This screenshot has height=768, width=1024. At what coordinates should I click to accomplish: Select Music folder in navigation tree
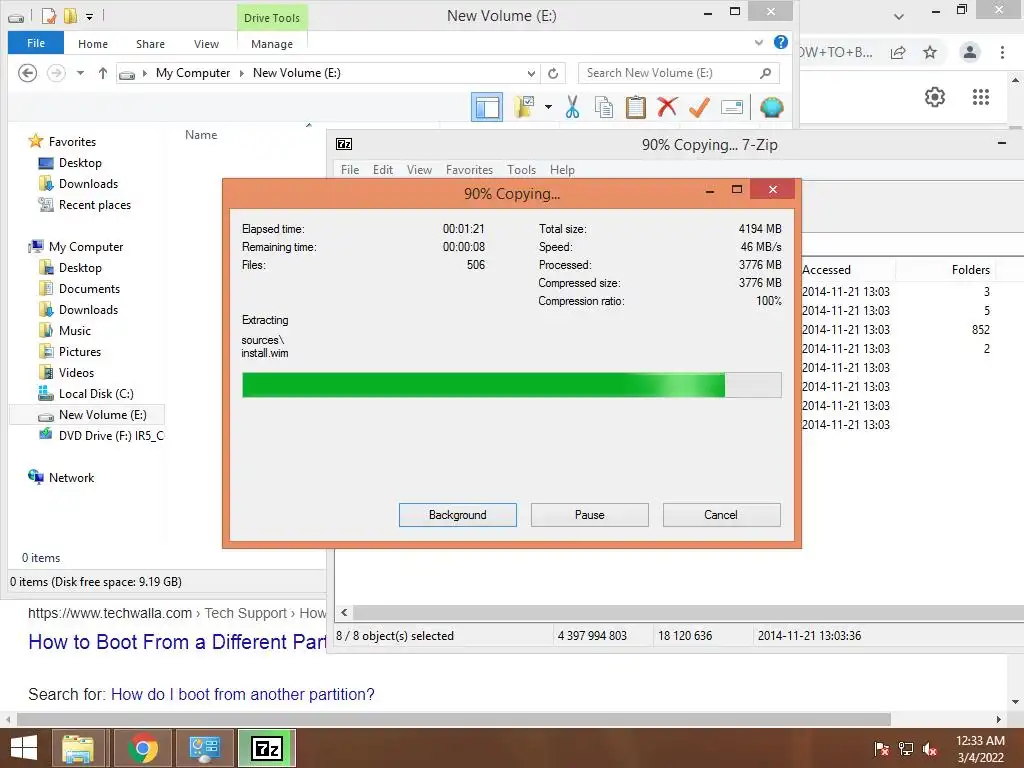74,330
